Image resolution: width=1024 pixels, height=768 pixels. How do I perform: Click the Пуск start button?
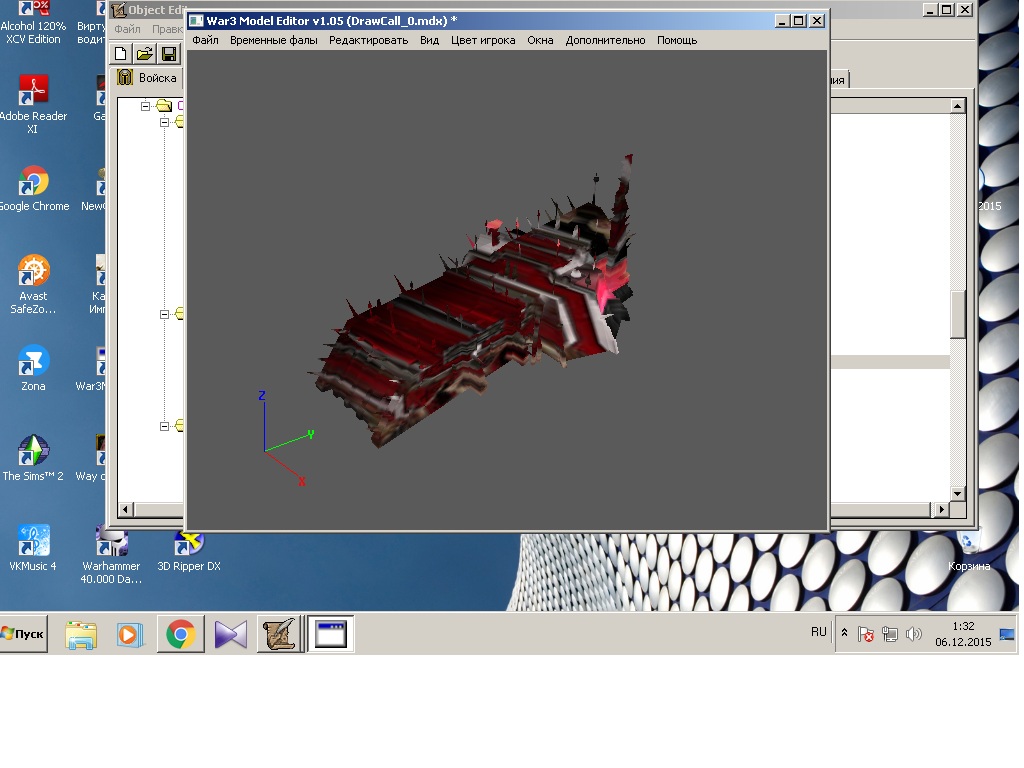point(24,634)
